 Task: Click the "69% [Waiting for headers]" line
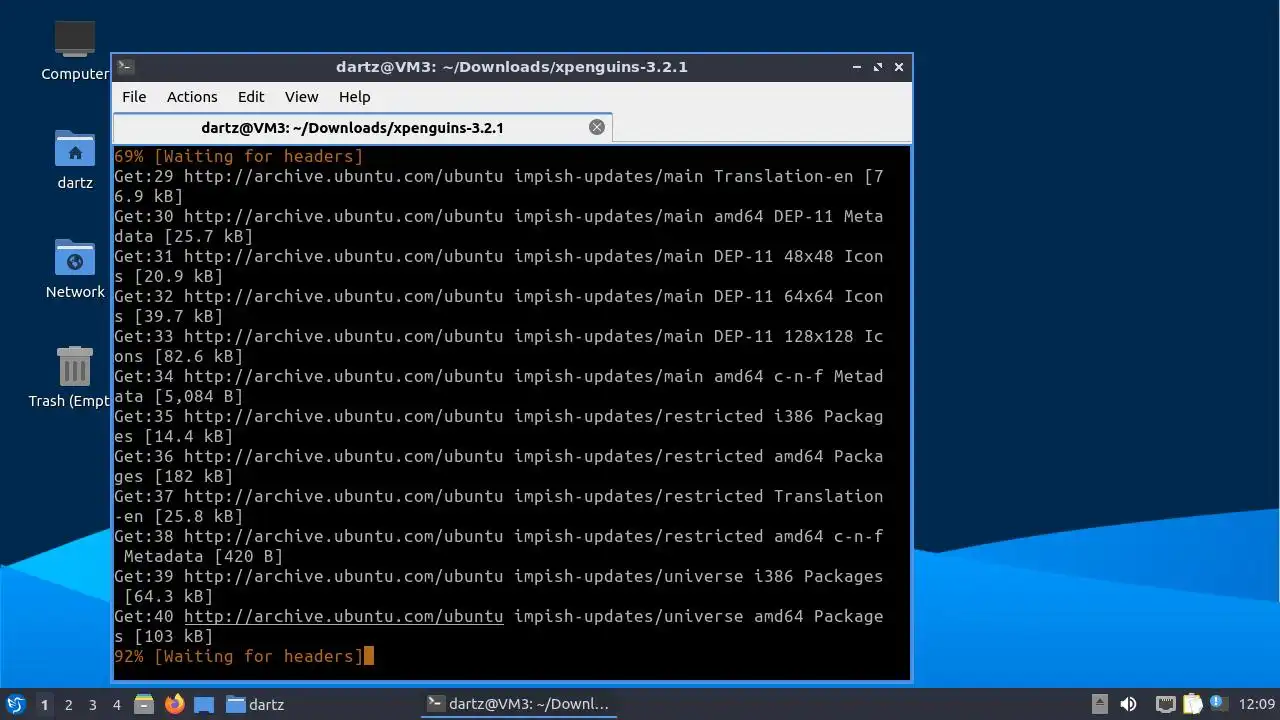(x=239, y=156)
